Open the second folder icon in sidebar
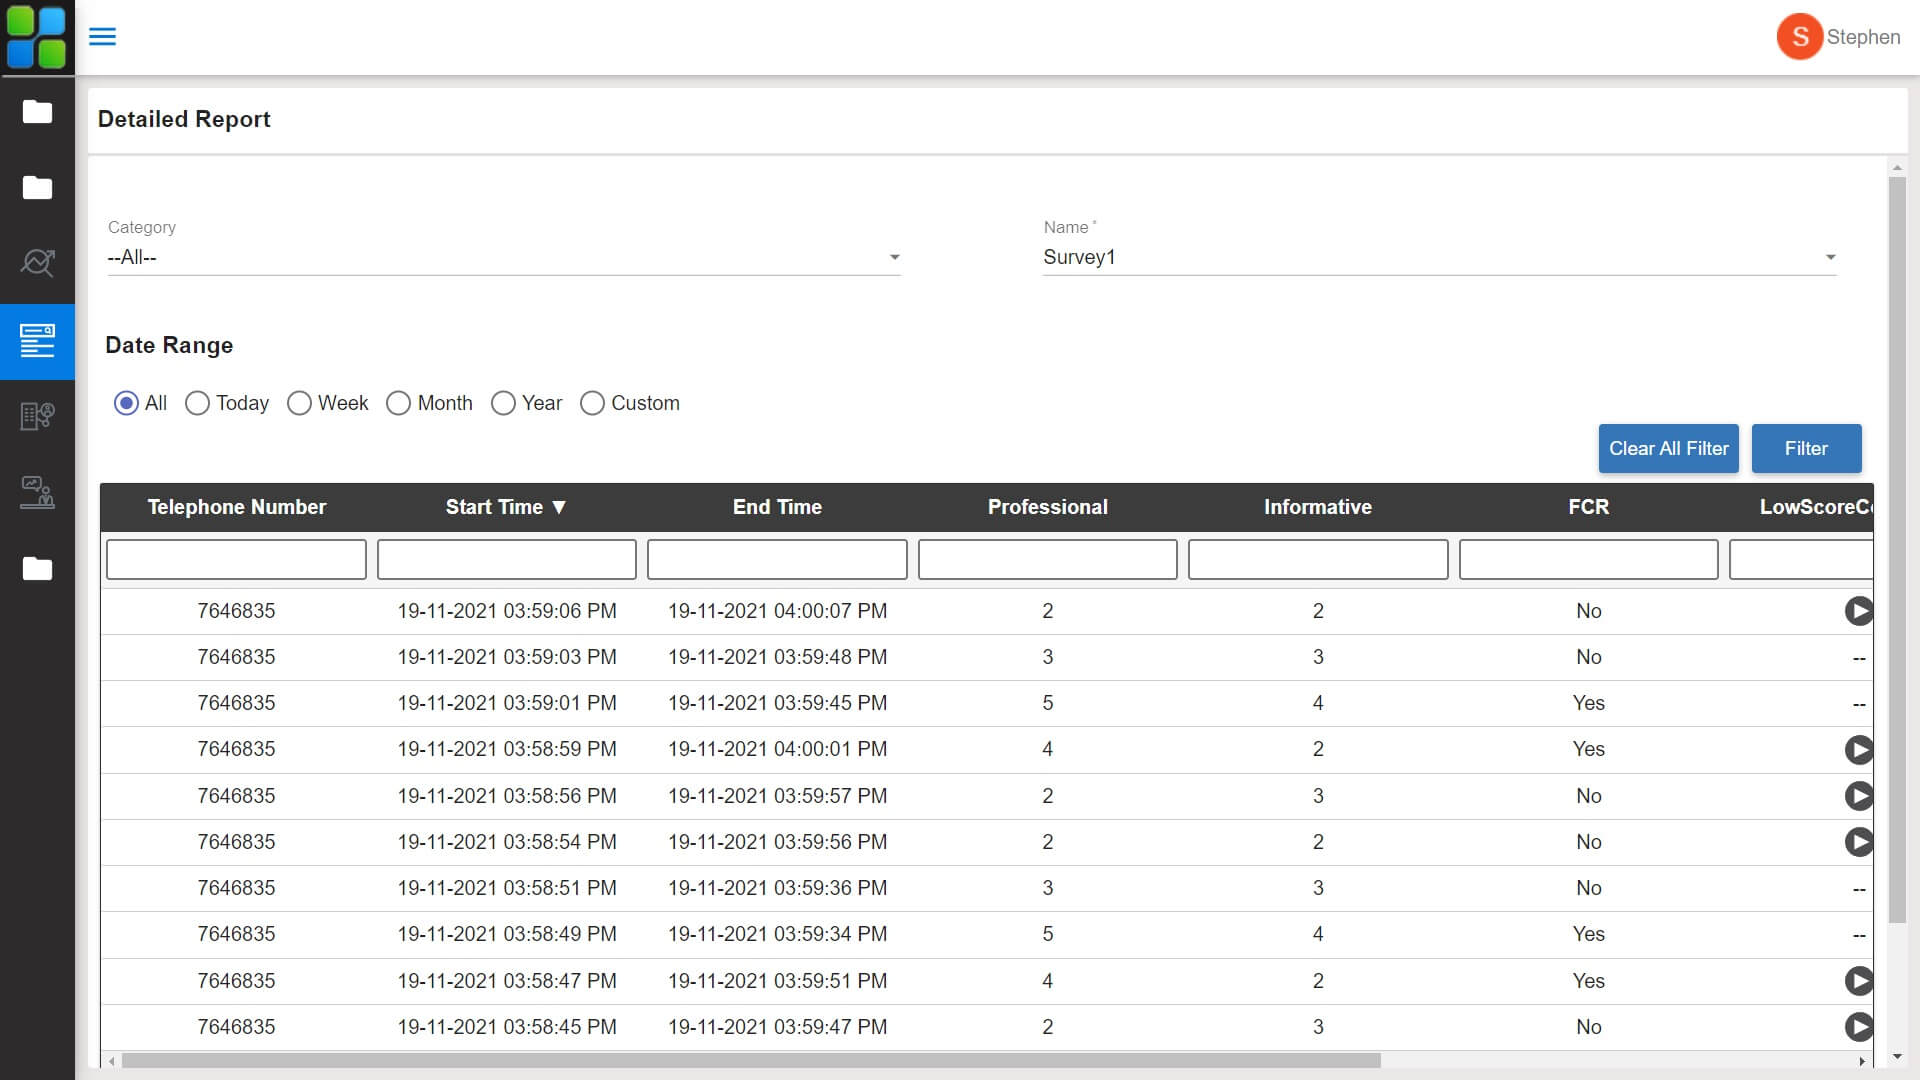The width and height of the screenshot is (1920, 1080). [37, 187]
